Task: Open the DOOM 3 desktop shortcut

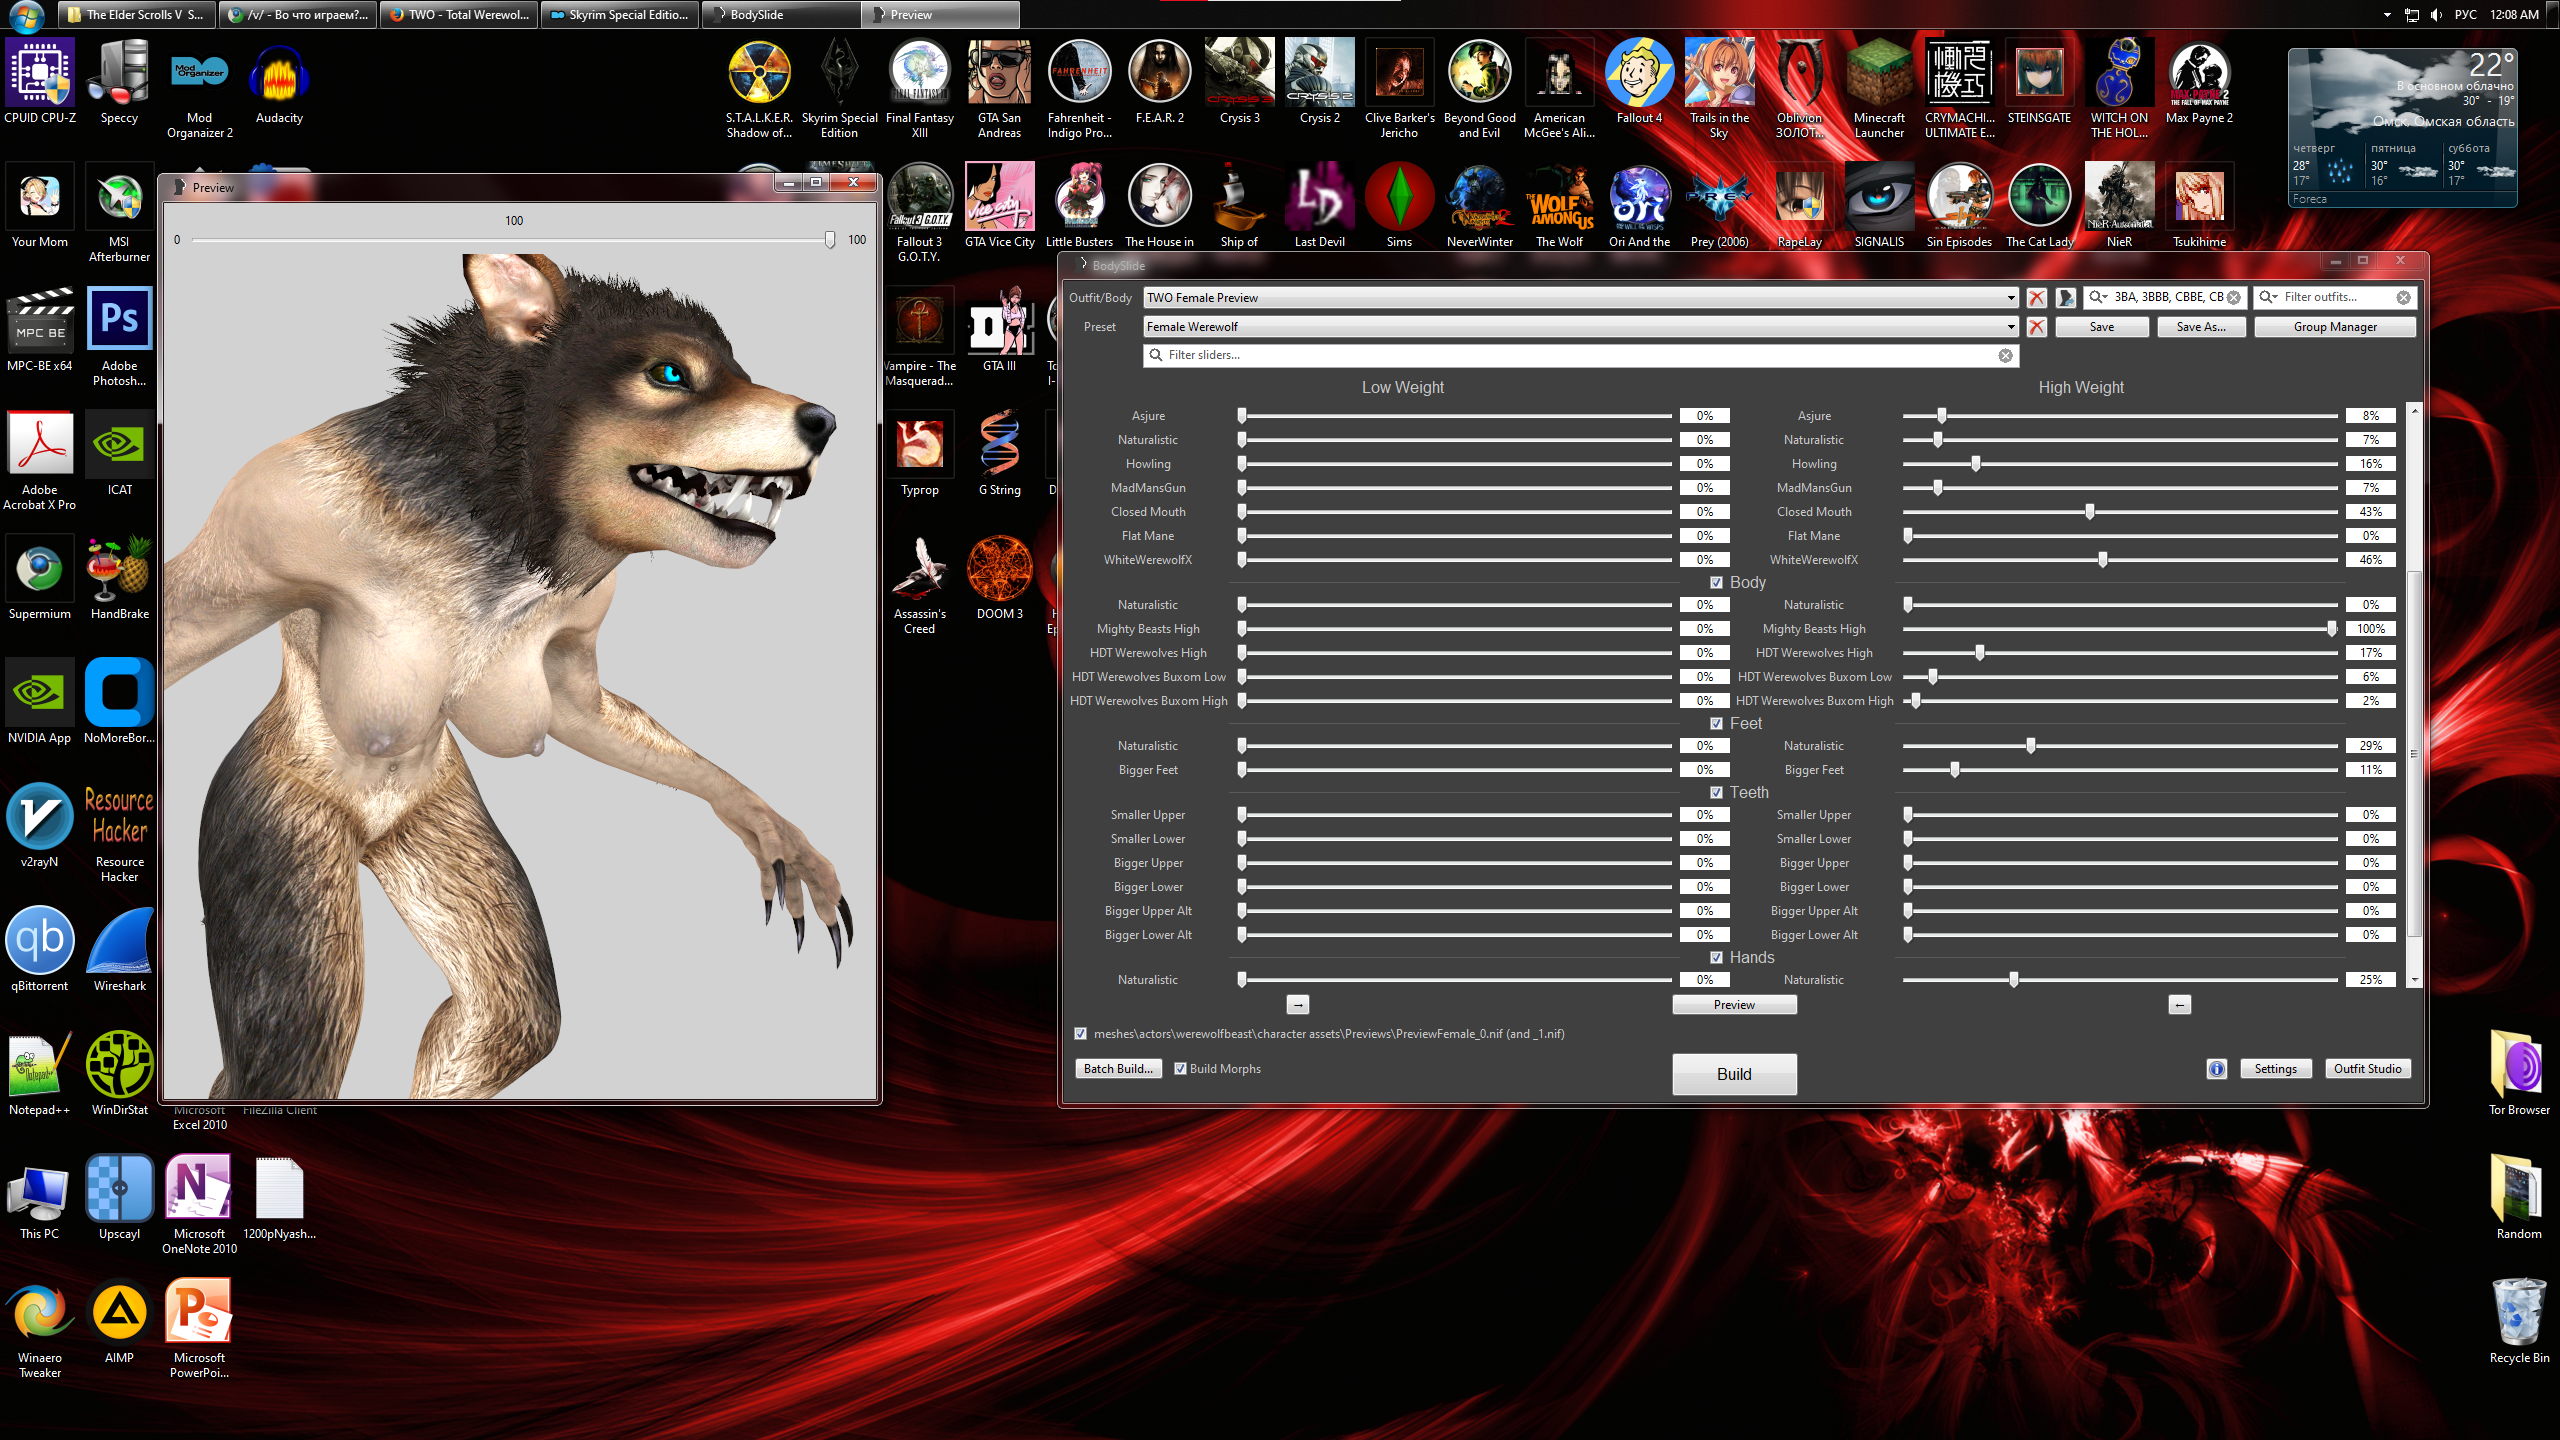Action: [x=1000, y=578]
